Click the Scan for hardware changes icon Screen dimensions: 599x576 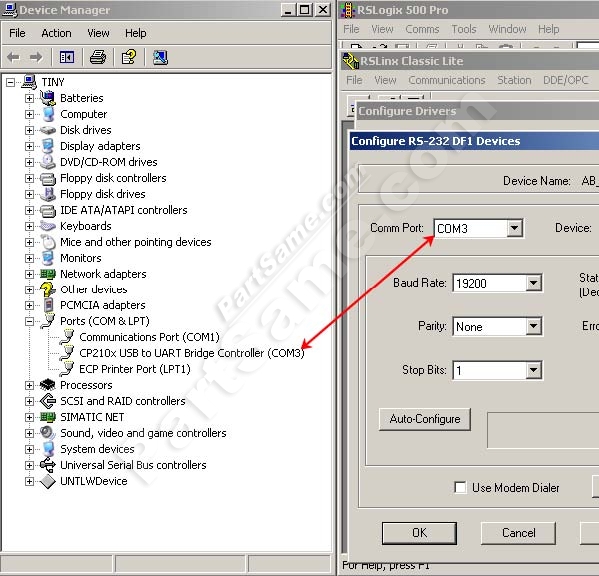click(160, 58)
